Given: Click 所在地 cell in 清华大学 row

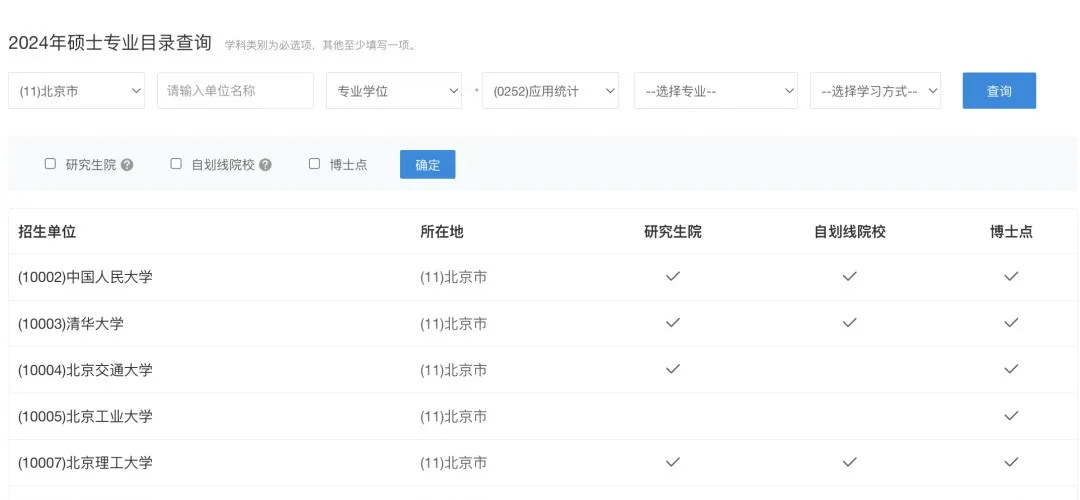Looking at the screenshot, I should click(x=453, y=324).
